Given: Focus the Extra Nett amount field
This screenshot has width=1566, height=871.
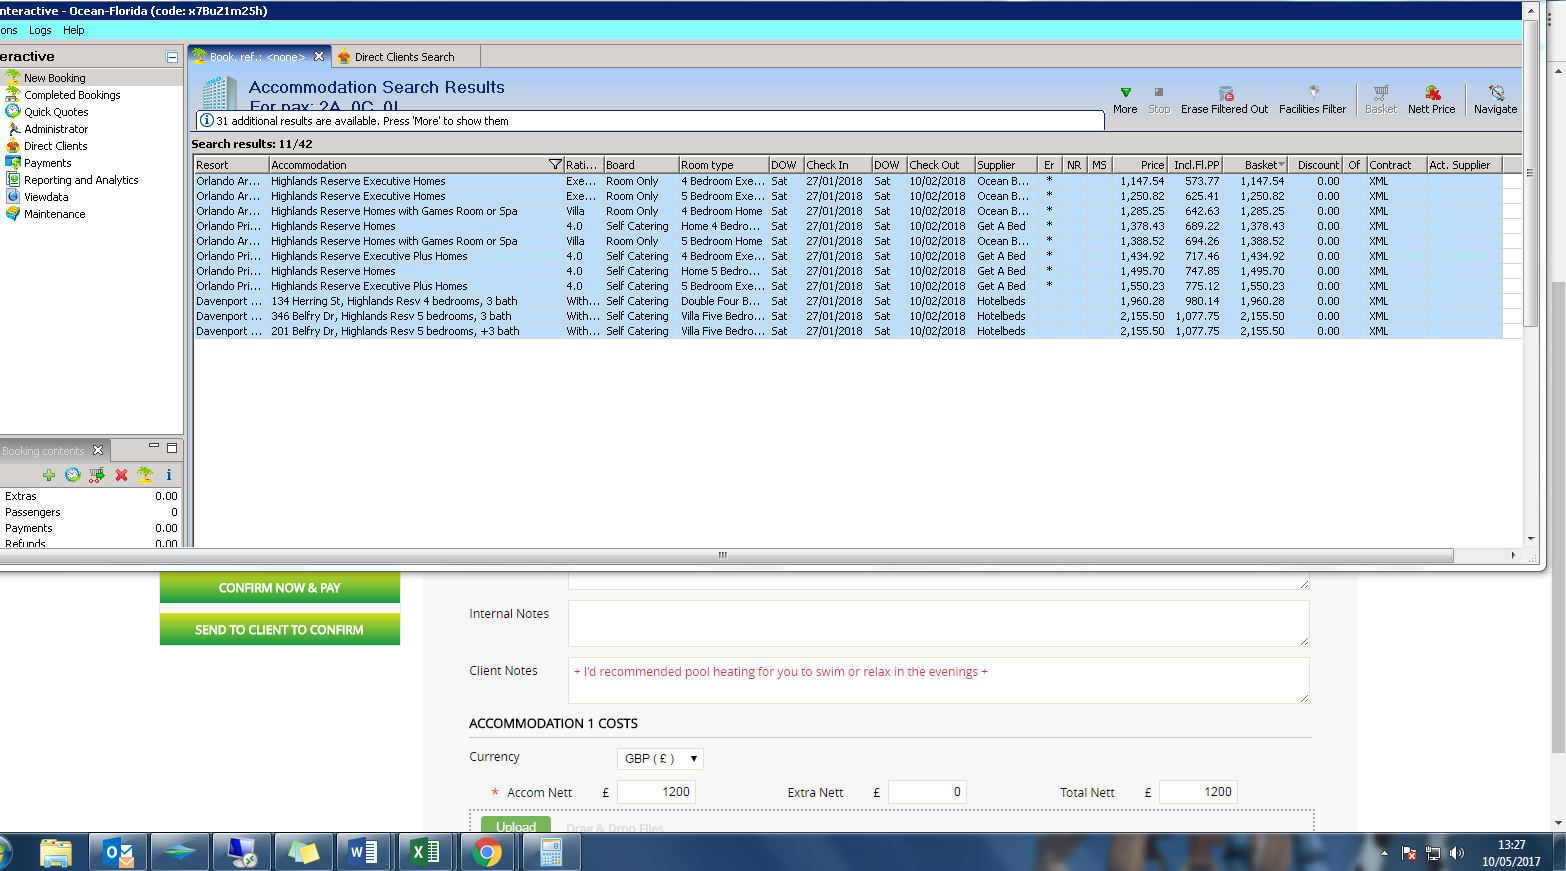Looking at the screenshot, I should 927,792.
